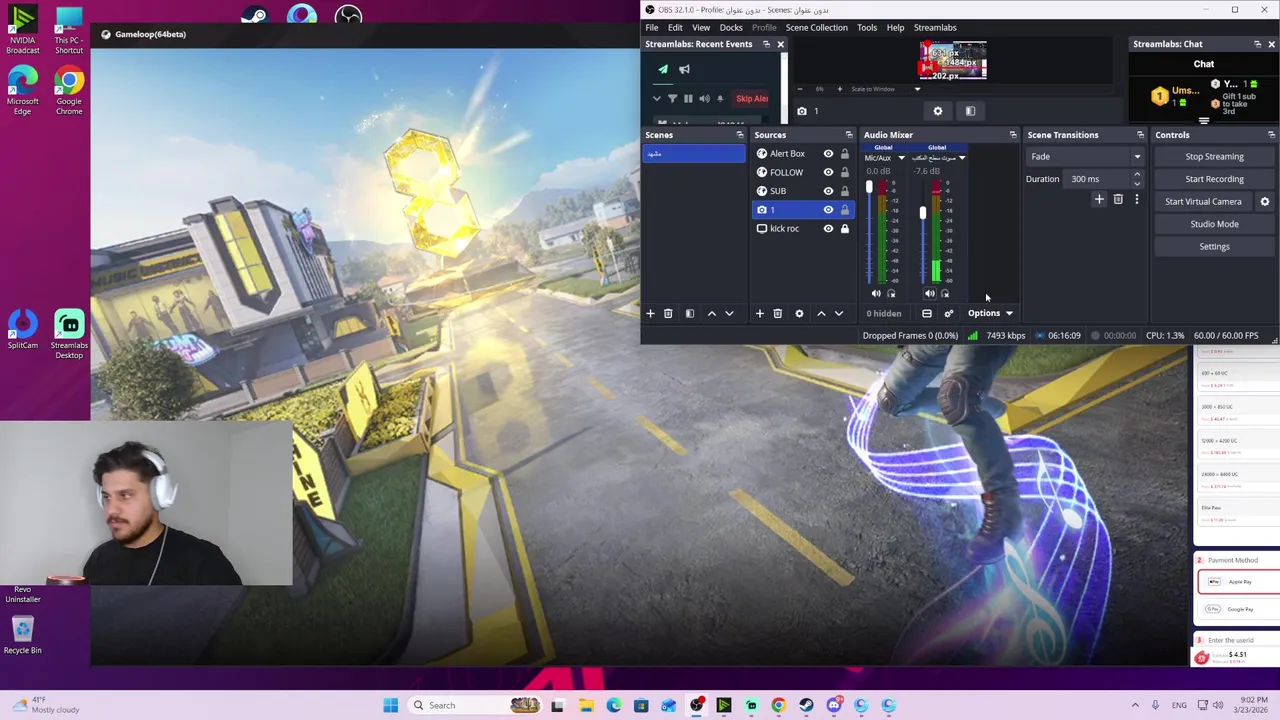Hide the Alert Box source
The image size is (1280, 720).
828,154
